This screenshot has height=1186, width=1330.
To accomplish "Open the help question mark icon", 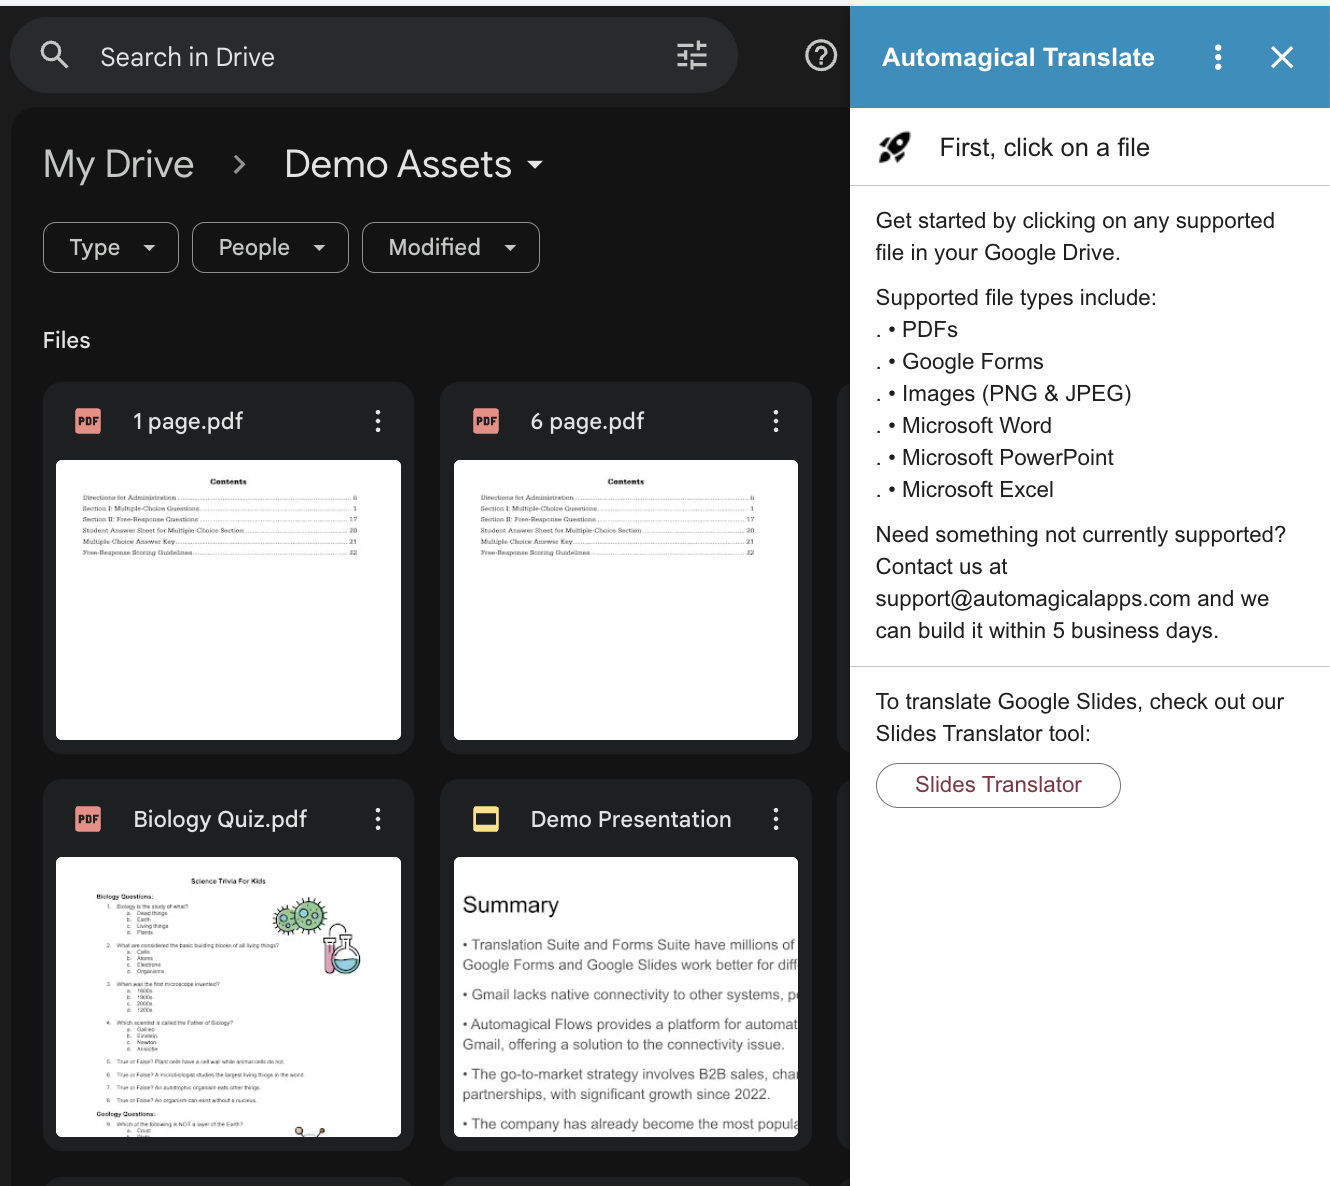I will point(820,55).
